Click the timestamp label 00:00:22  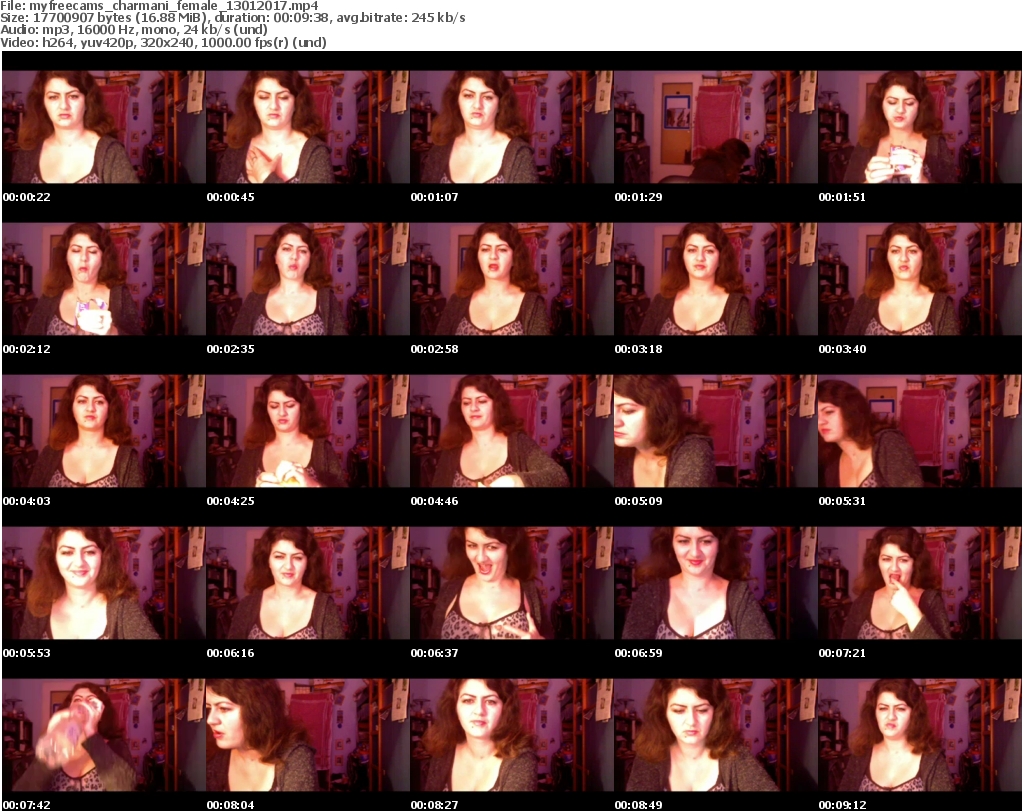pos(27,197)
